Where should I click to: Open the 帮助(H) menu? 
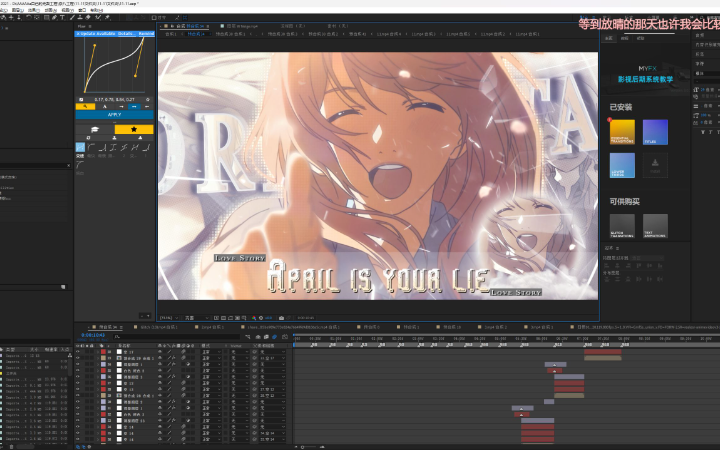96,10
